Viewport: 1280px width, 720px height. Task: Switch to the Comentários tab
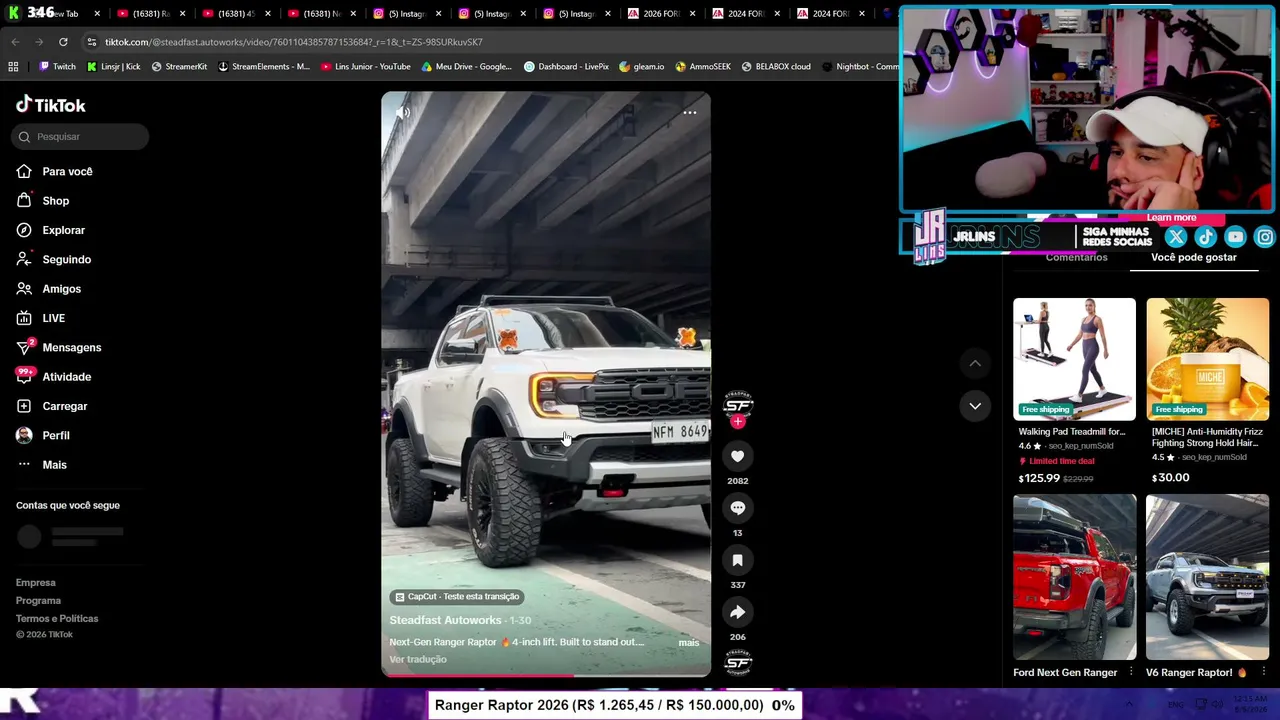pyautogui.click(x=1076, y=257)
